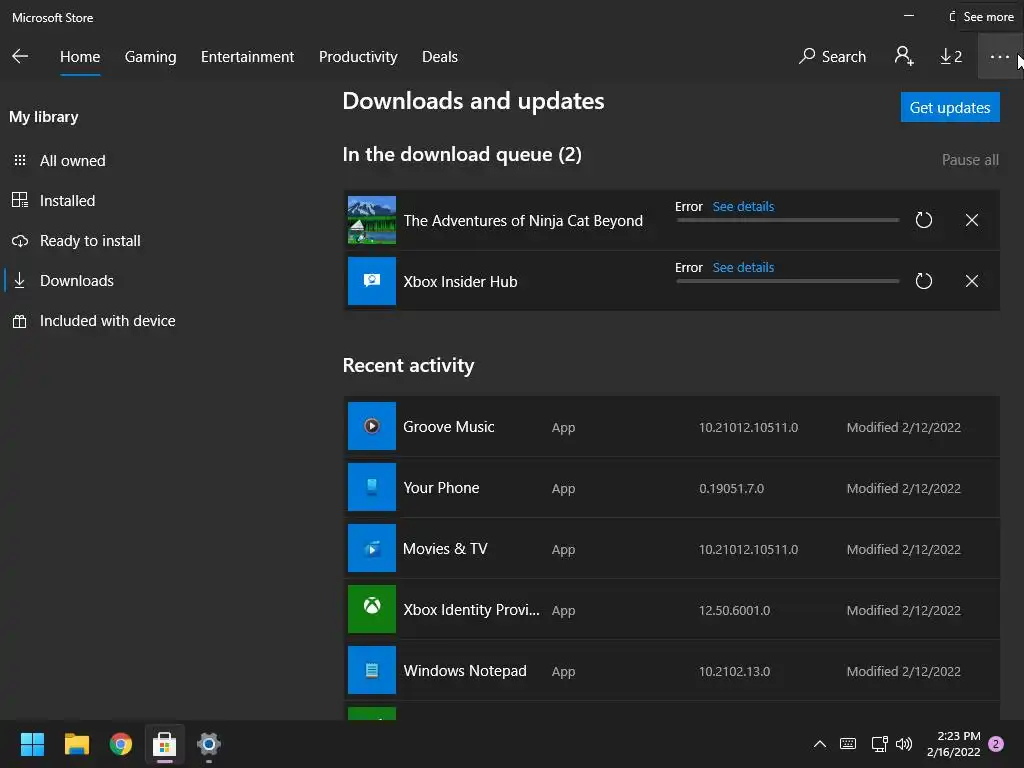Select Installed in My library
Screen dimensions: 1024x768
click(67, 200)
